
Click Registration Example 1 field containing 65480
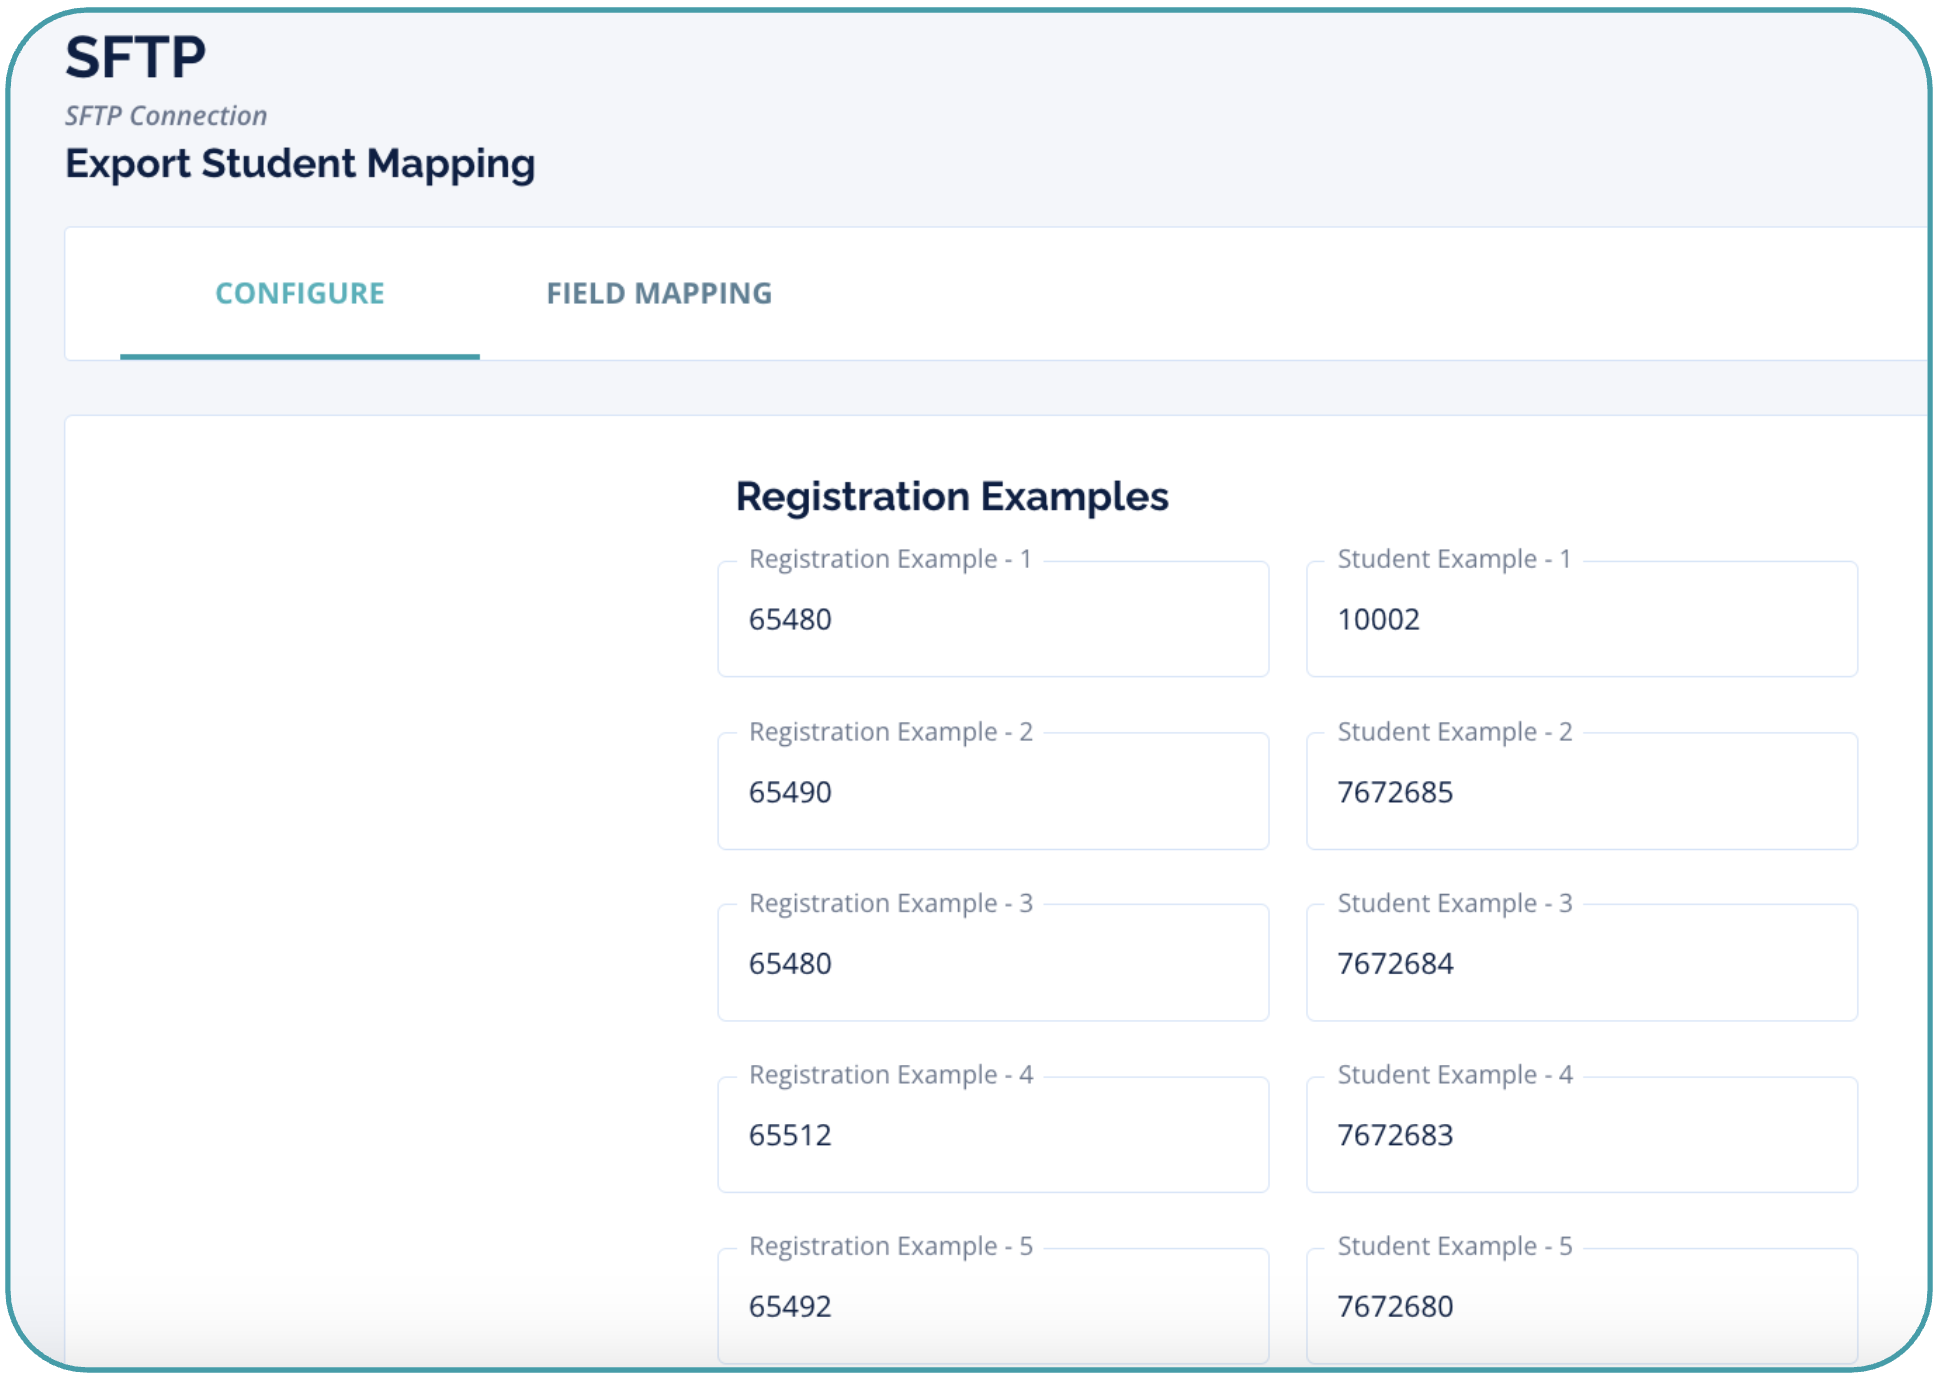tap(992, 620)
